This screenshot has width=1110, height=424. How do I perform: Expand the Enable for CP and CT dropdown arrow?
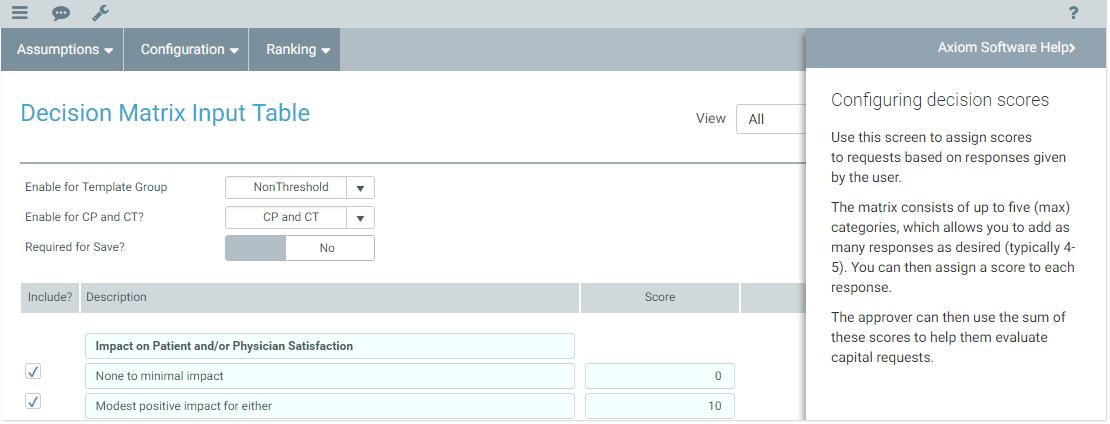pos(360,218)
